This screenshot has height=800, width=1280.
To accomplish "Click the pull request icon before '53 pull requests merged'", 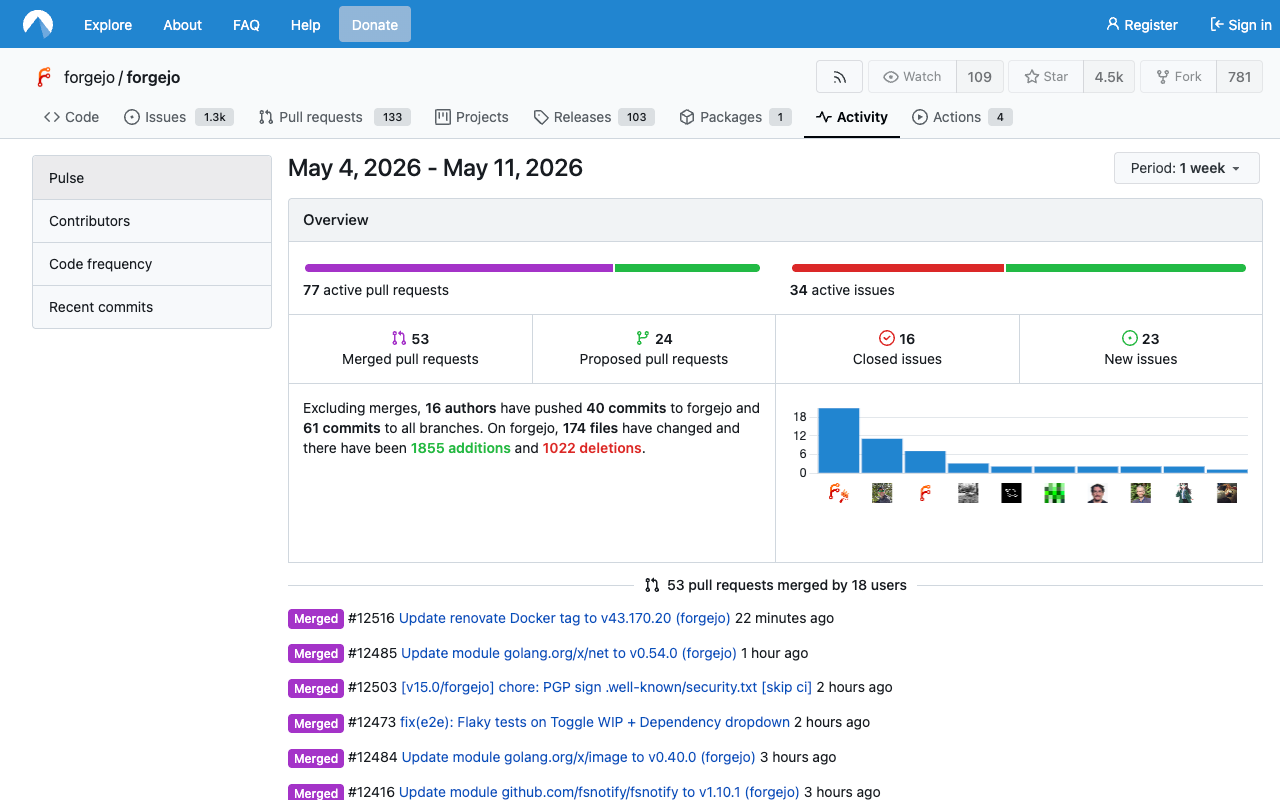I will pyautogui.click(x=652, y=585).
